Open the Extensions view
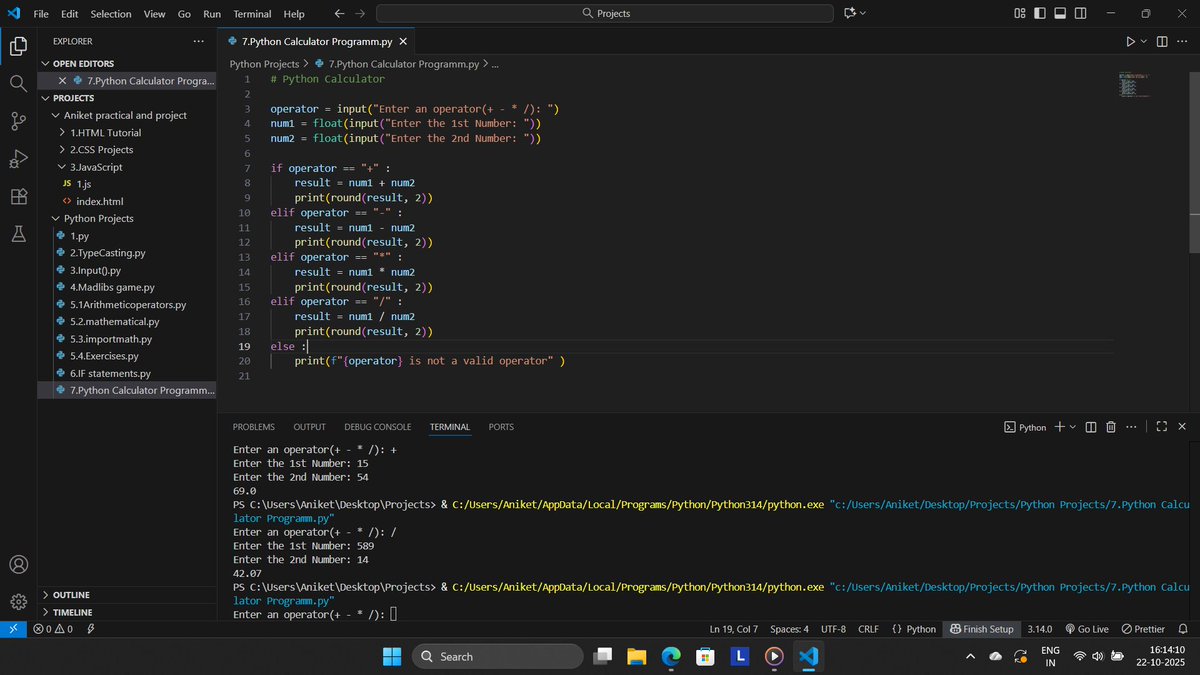Image resolution: width=1200 pixels, height=675 pixels. [18, 197]
